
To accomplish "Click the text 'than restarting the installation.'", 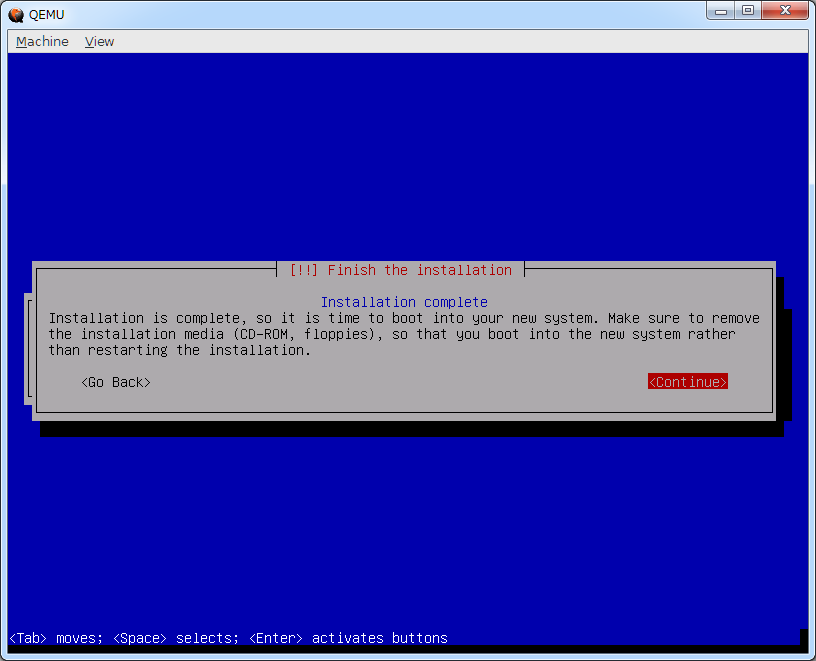I will (180, 350).
